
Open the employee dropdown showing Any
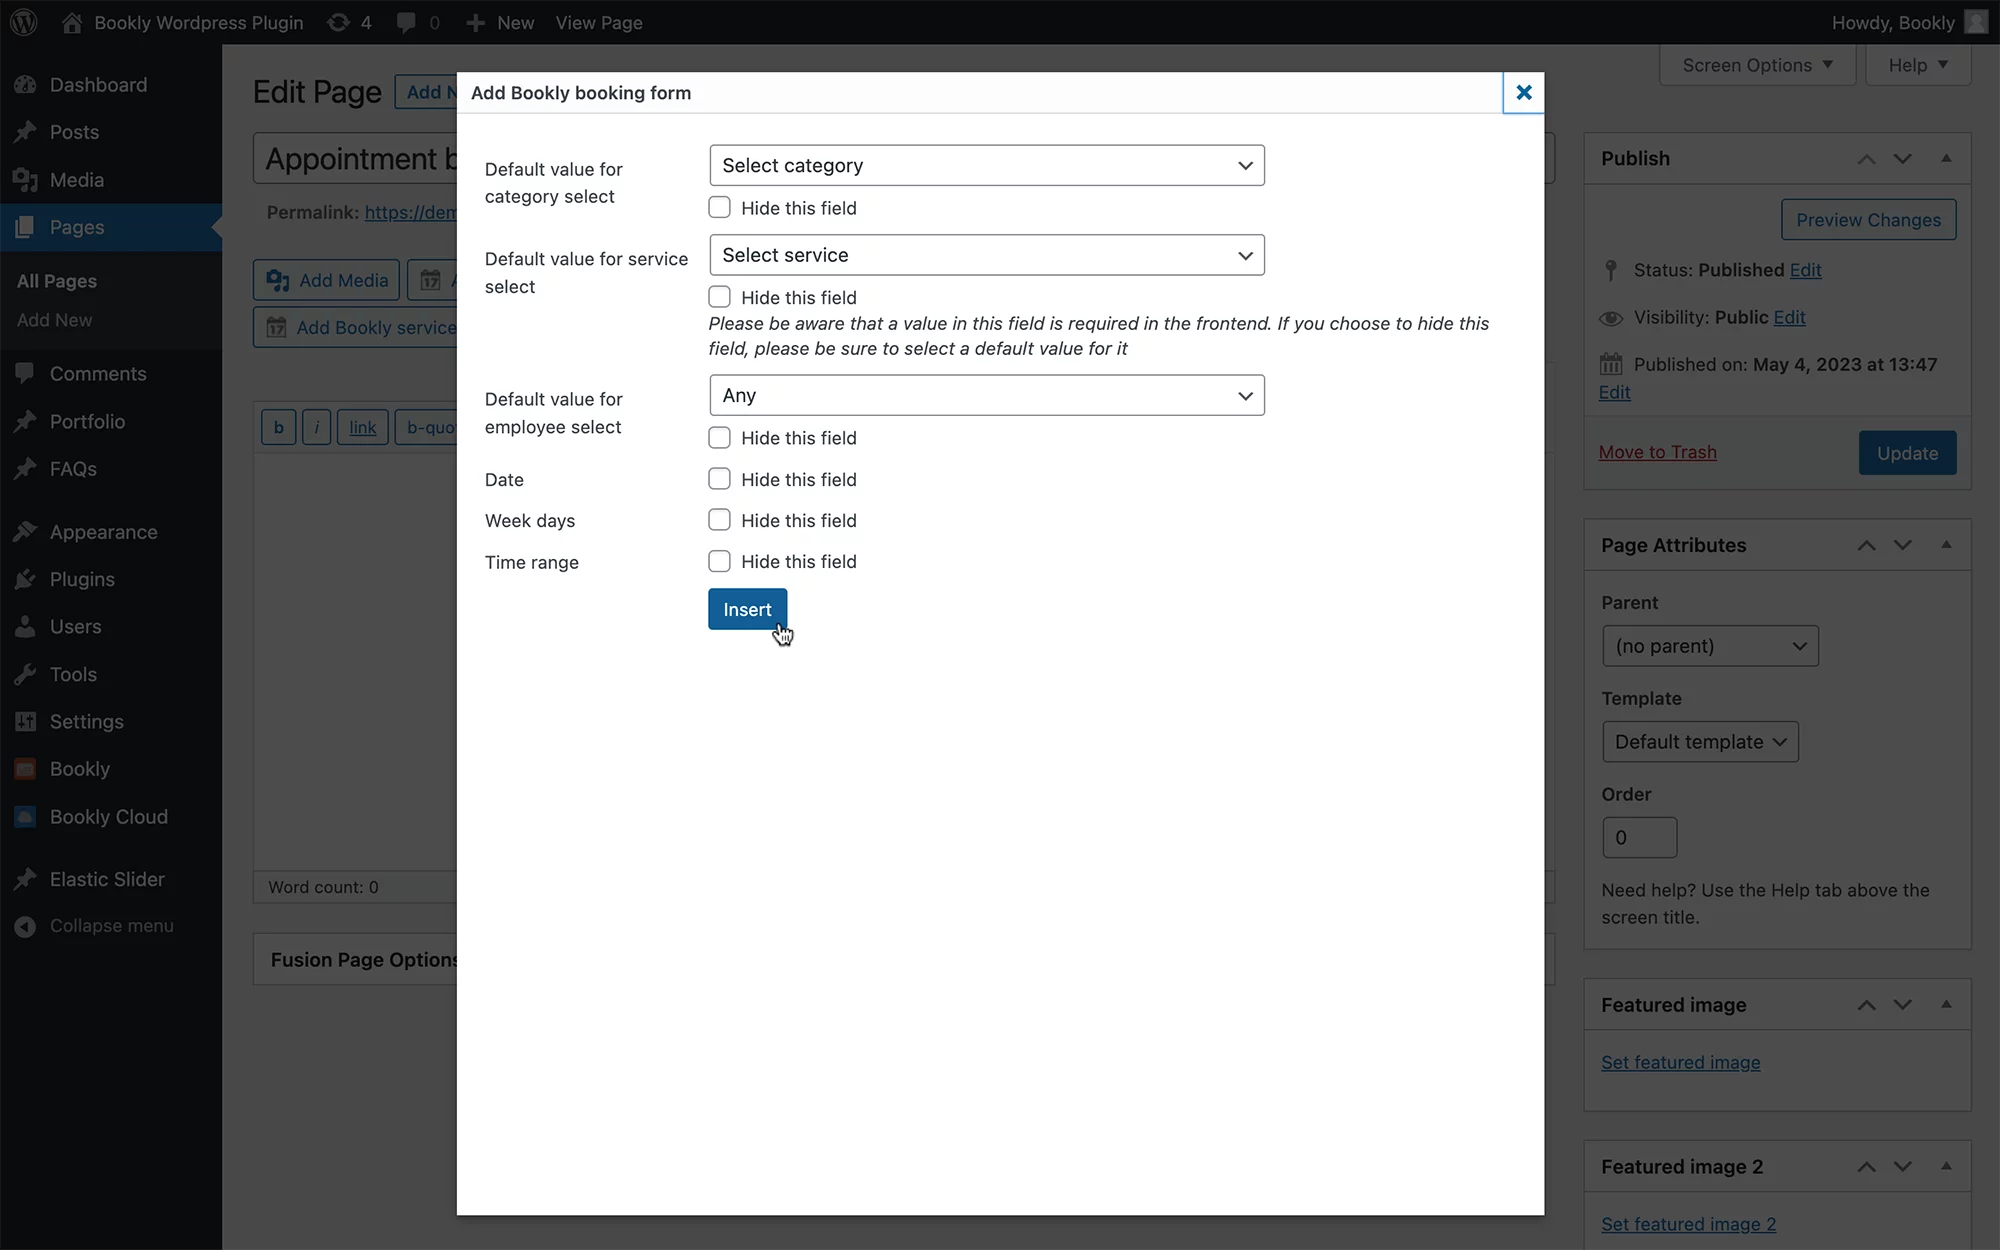tap(987, 395)
